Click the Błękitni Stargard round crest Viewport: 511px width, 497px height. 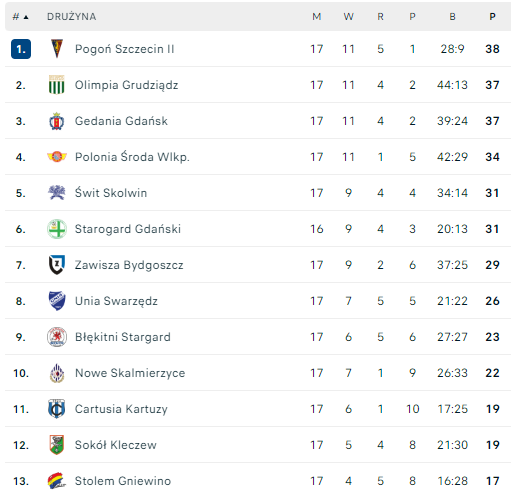(57, 337)
